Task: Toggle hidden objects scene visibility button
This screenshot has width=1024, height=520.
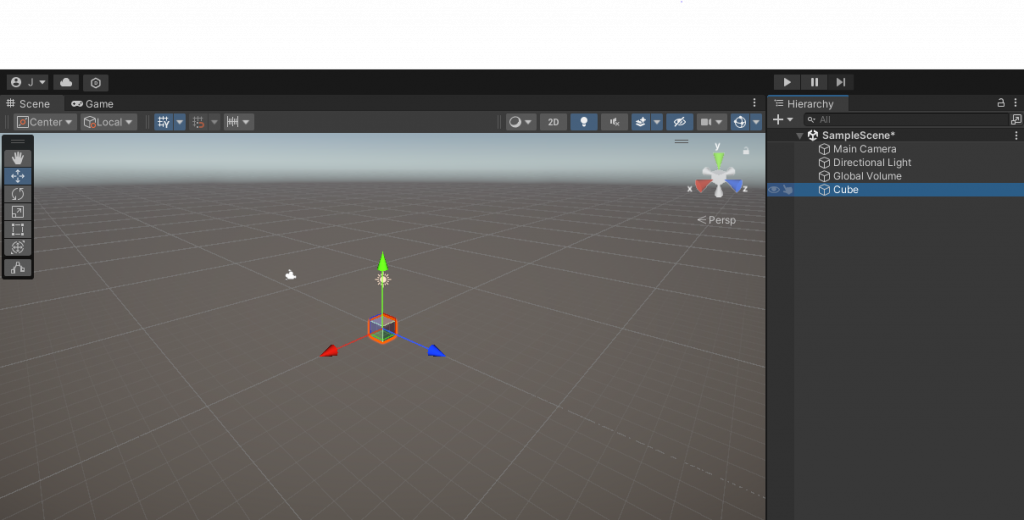Action: pos(679,122)
